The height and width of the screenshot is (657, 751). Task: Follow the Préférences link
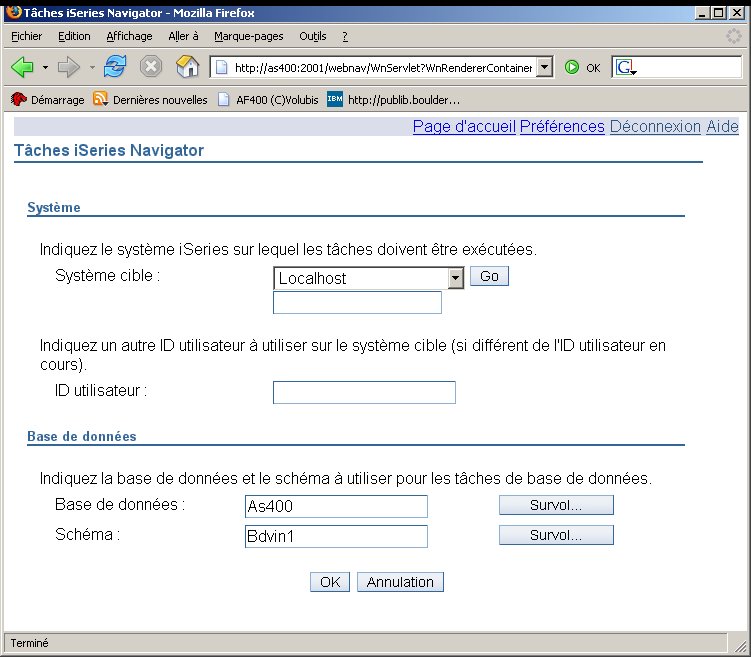point(562,126)
